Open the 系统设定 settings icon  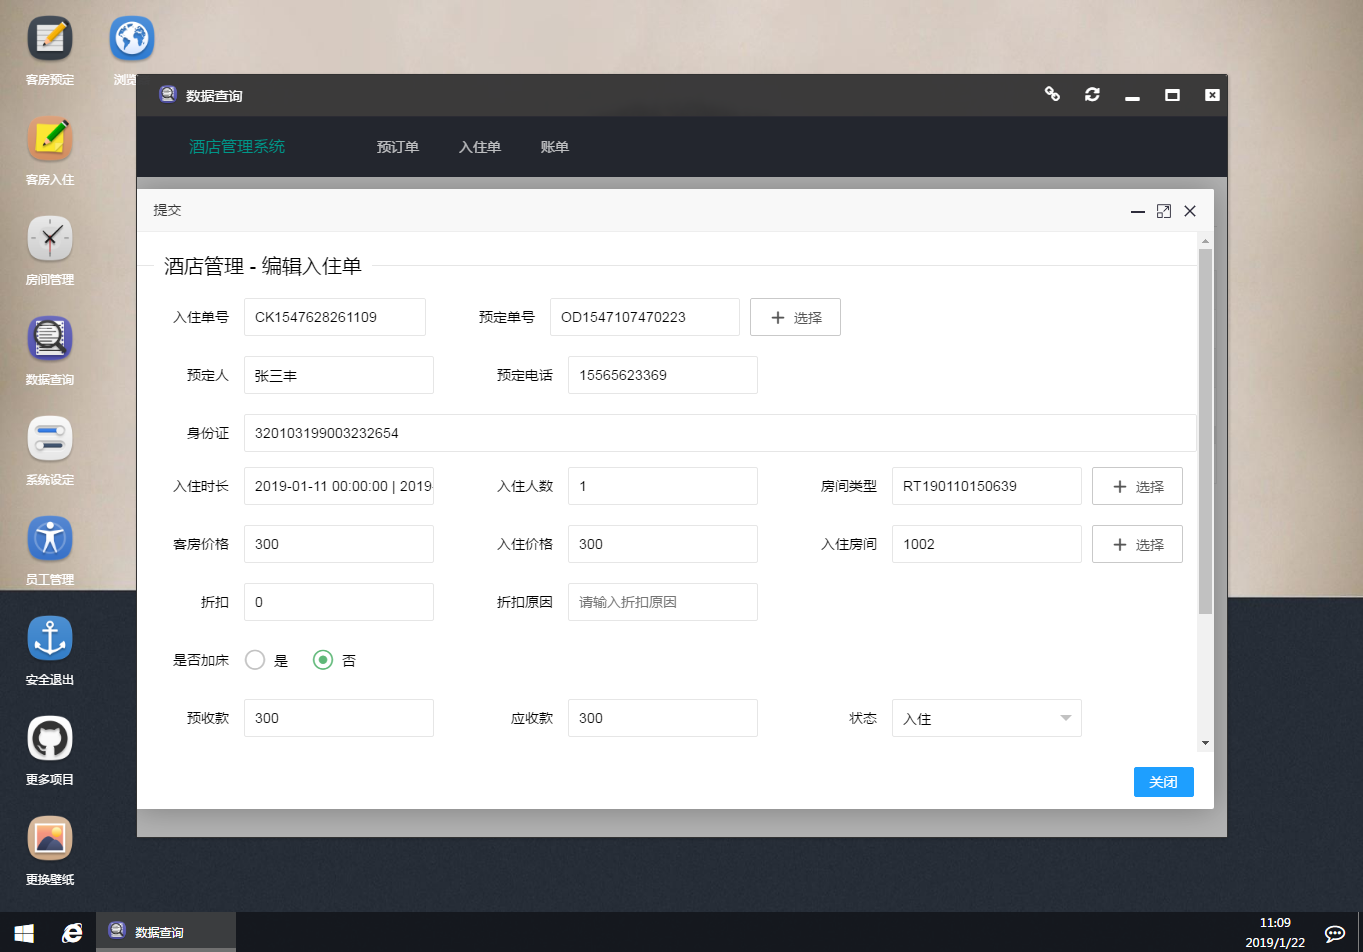click(49, 439)
